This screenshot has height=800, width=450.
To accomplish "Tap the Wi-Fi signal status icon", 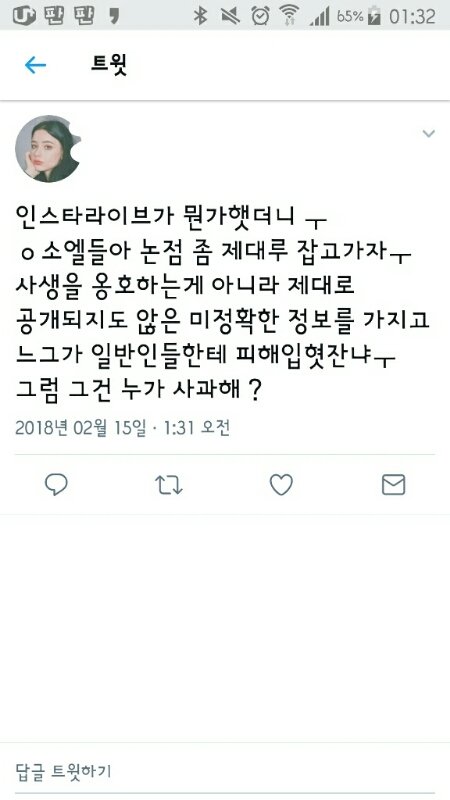I will tap(290, 16).
